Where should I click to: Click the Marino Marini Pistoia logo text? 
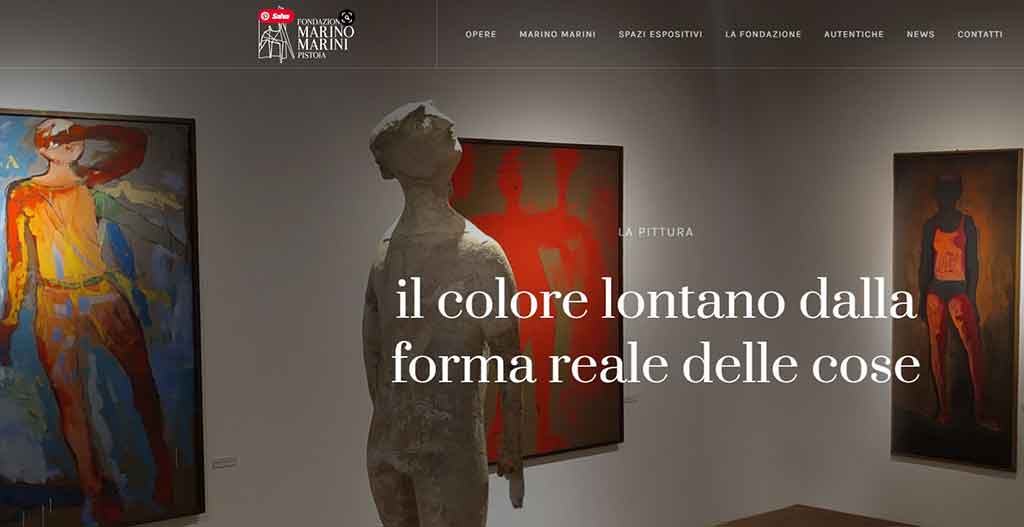pos(325,38)
